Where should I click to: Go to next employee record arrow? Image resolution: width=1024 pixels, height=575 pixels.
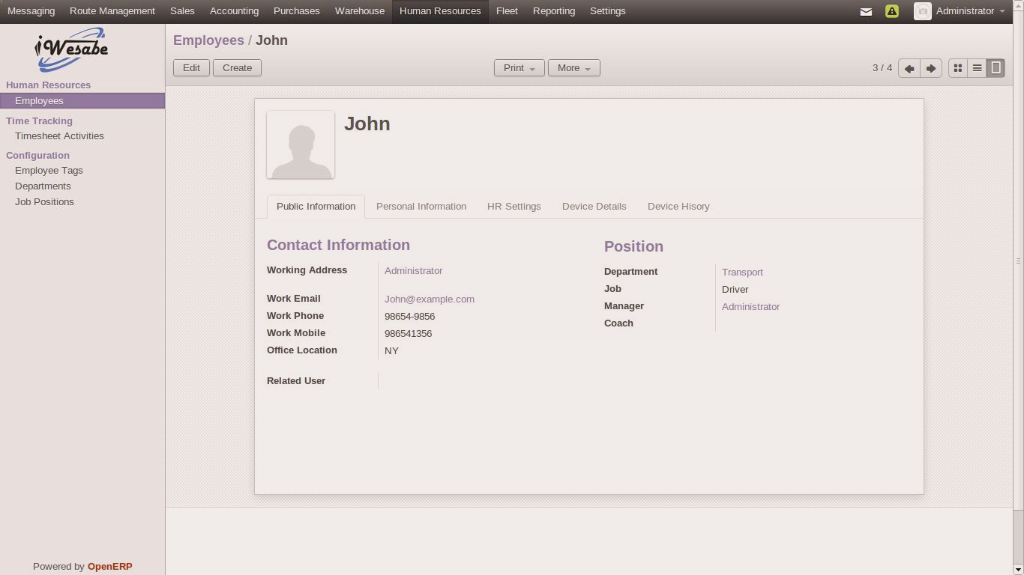931,68
